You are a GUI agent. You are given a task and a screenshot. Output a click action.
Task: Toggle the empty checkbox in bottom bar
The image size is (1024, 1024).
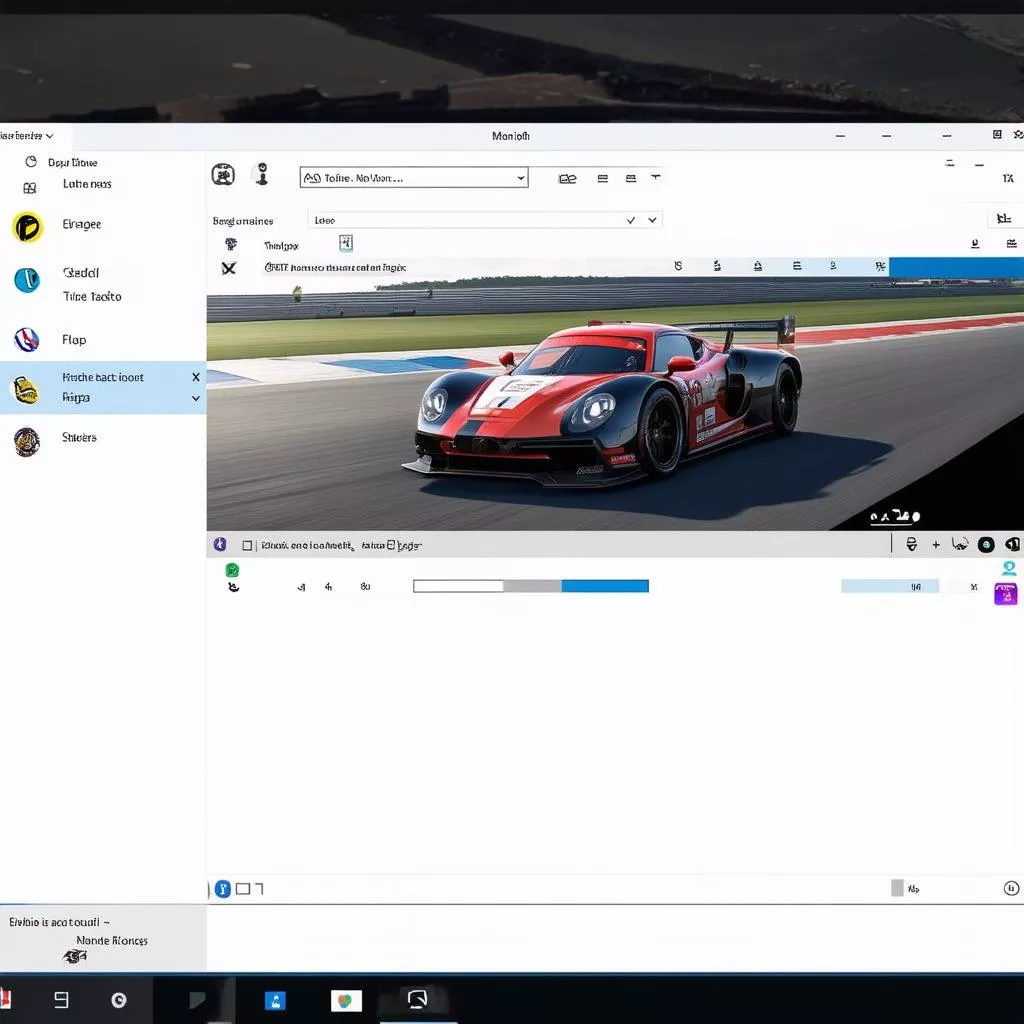coord(242,888)
